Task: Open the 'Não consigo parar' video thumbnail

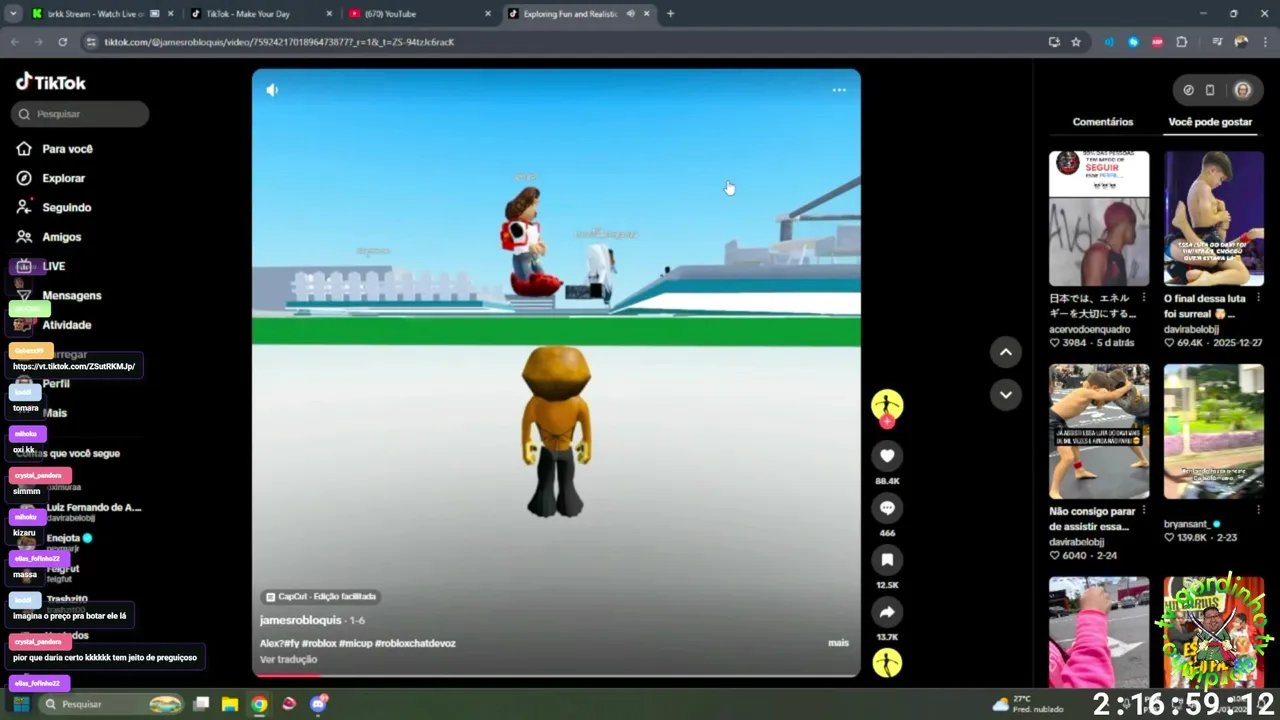Action: tap(1099, 431)
